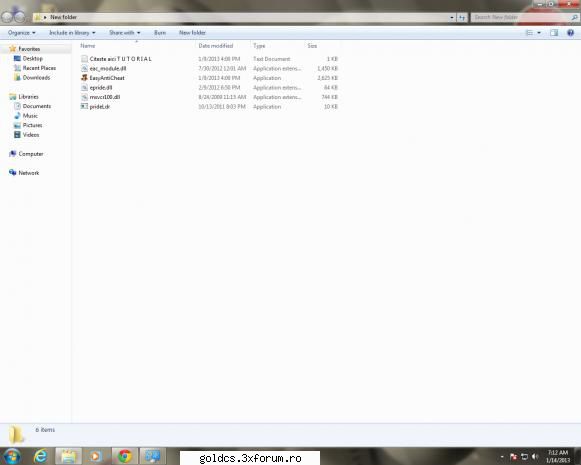The width and height of the screenshot is (581, 465).
Task: Open Windows Media Player from taskbar
Action: [x=96, y=456]
